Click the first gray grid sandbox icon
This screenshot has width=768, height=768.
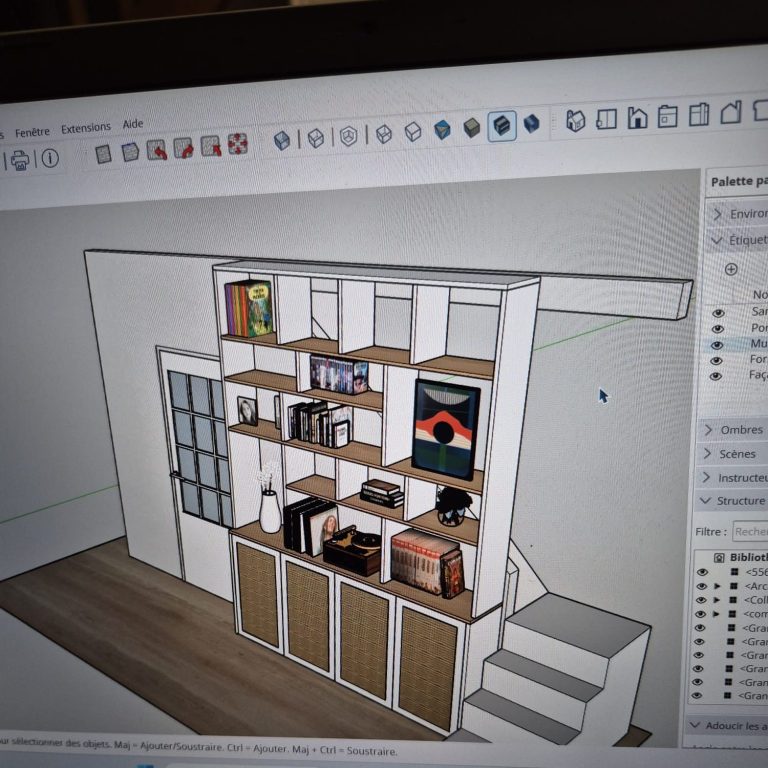click(103, 154)
